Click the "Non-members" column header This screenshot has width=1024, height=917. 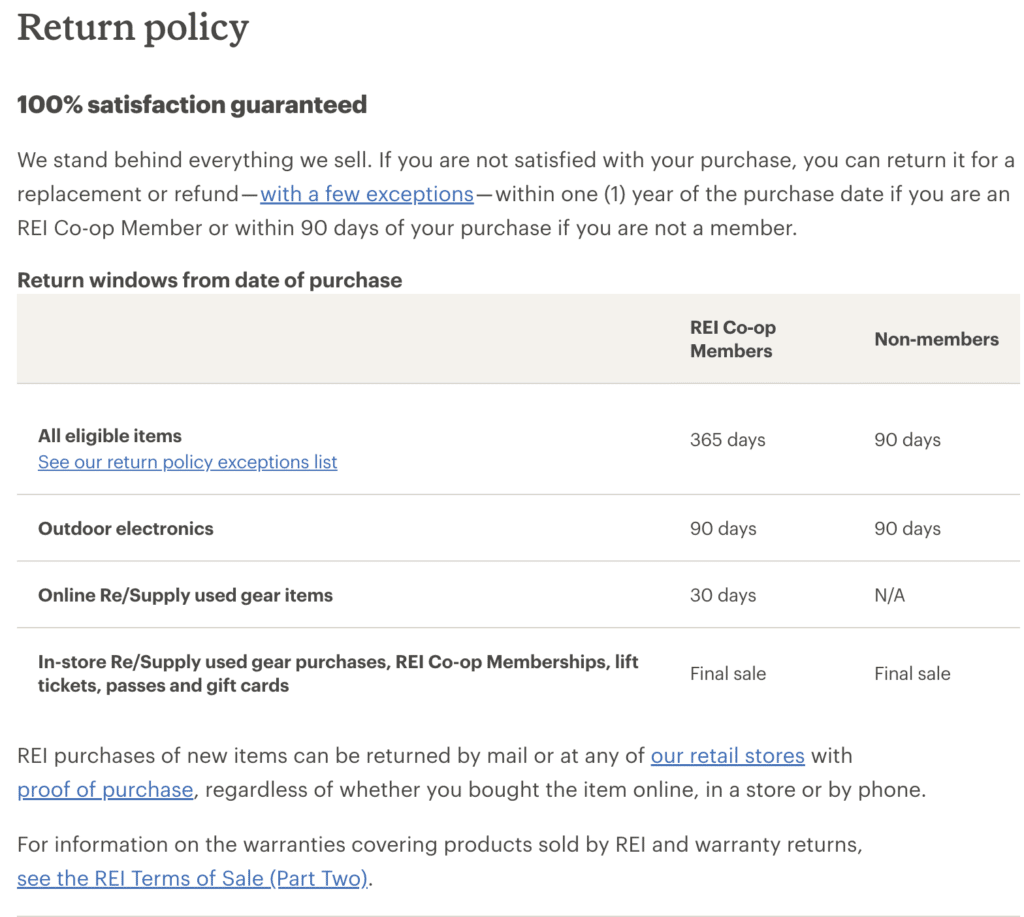936,339
